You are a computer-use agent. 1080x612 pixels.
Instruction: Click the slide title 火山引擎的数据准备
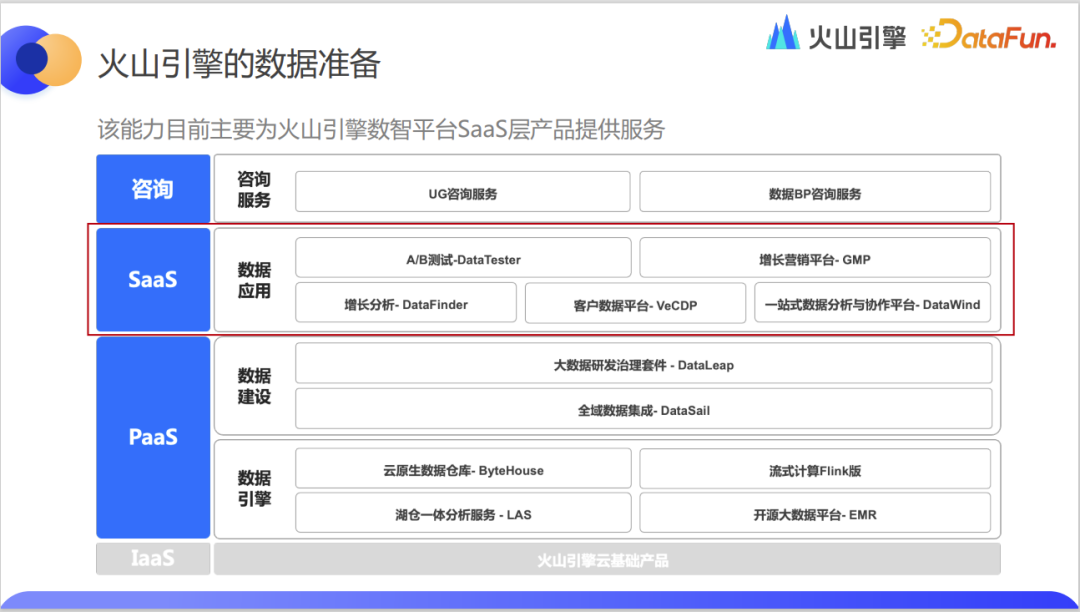[239, 64]
